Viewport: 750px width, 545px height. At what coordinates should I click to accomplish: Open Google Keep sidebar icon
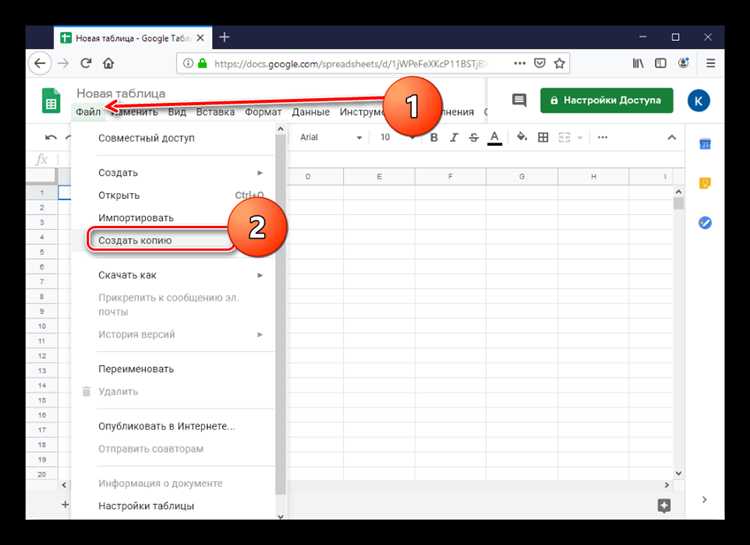click(705, 183)
